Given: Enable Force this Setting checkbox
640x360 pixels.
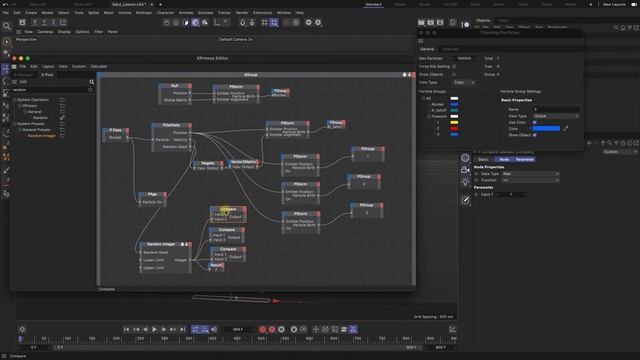Looking at the screenshot, I should (x=454, y=67).
